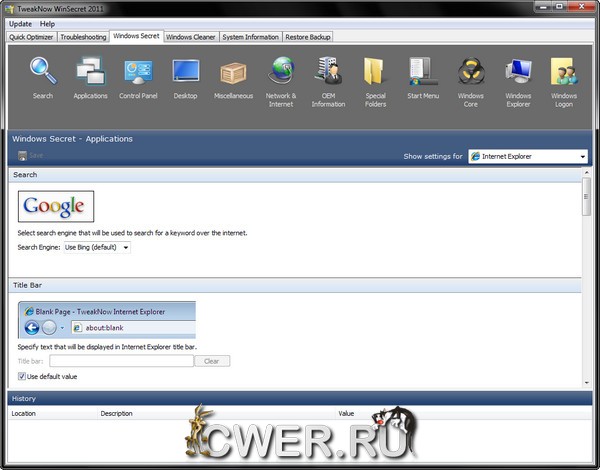This screenshot has height=470, width=600.
Task: Open the System Information tab
Action: click(x=251, y=37)
